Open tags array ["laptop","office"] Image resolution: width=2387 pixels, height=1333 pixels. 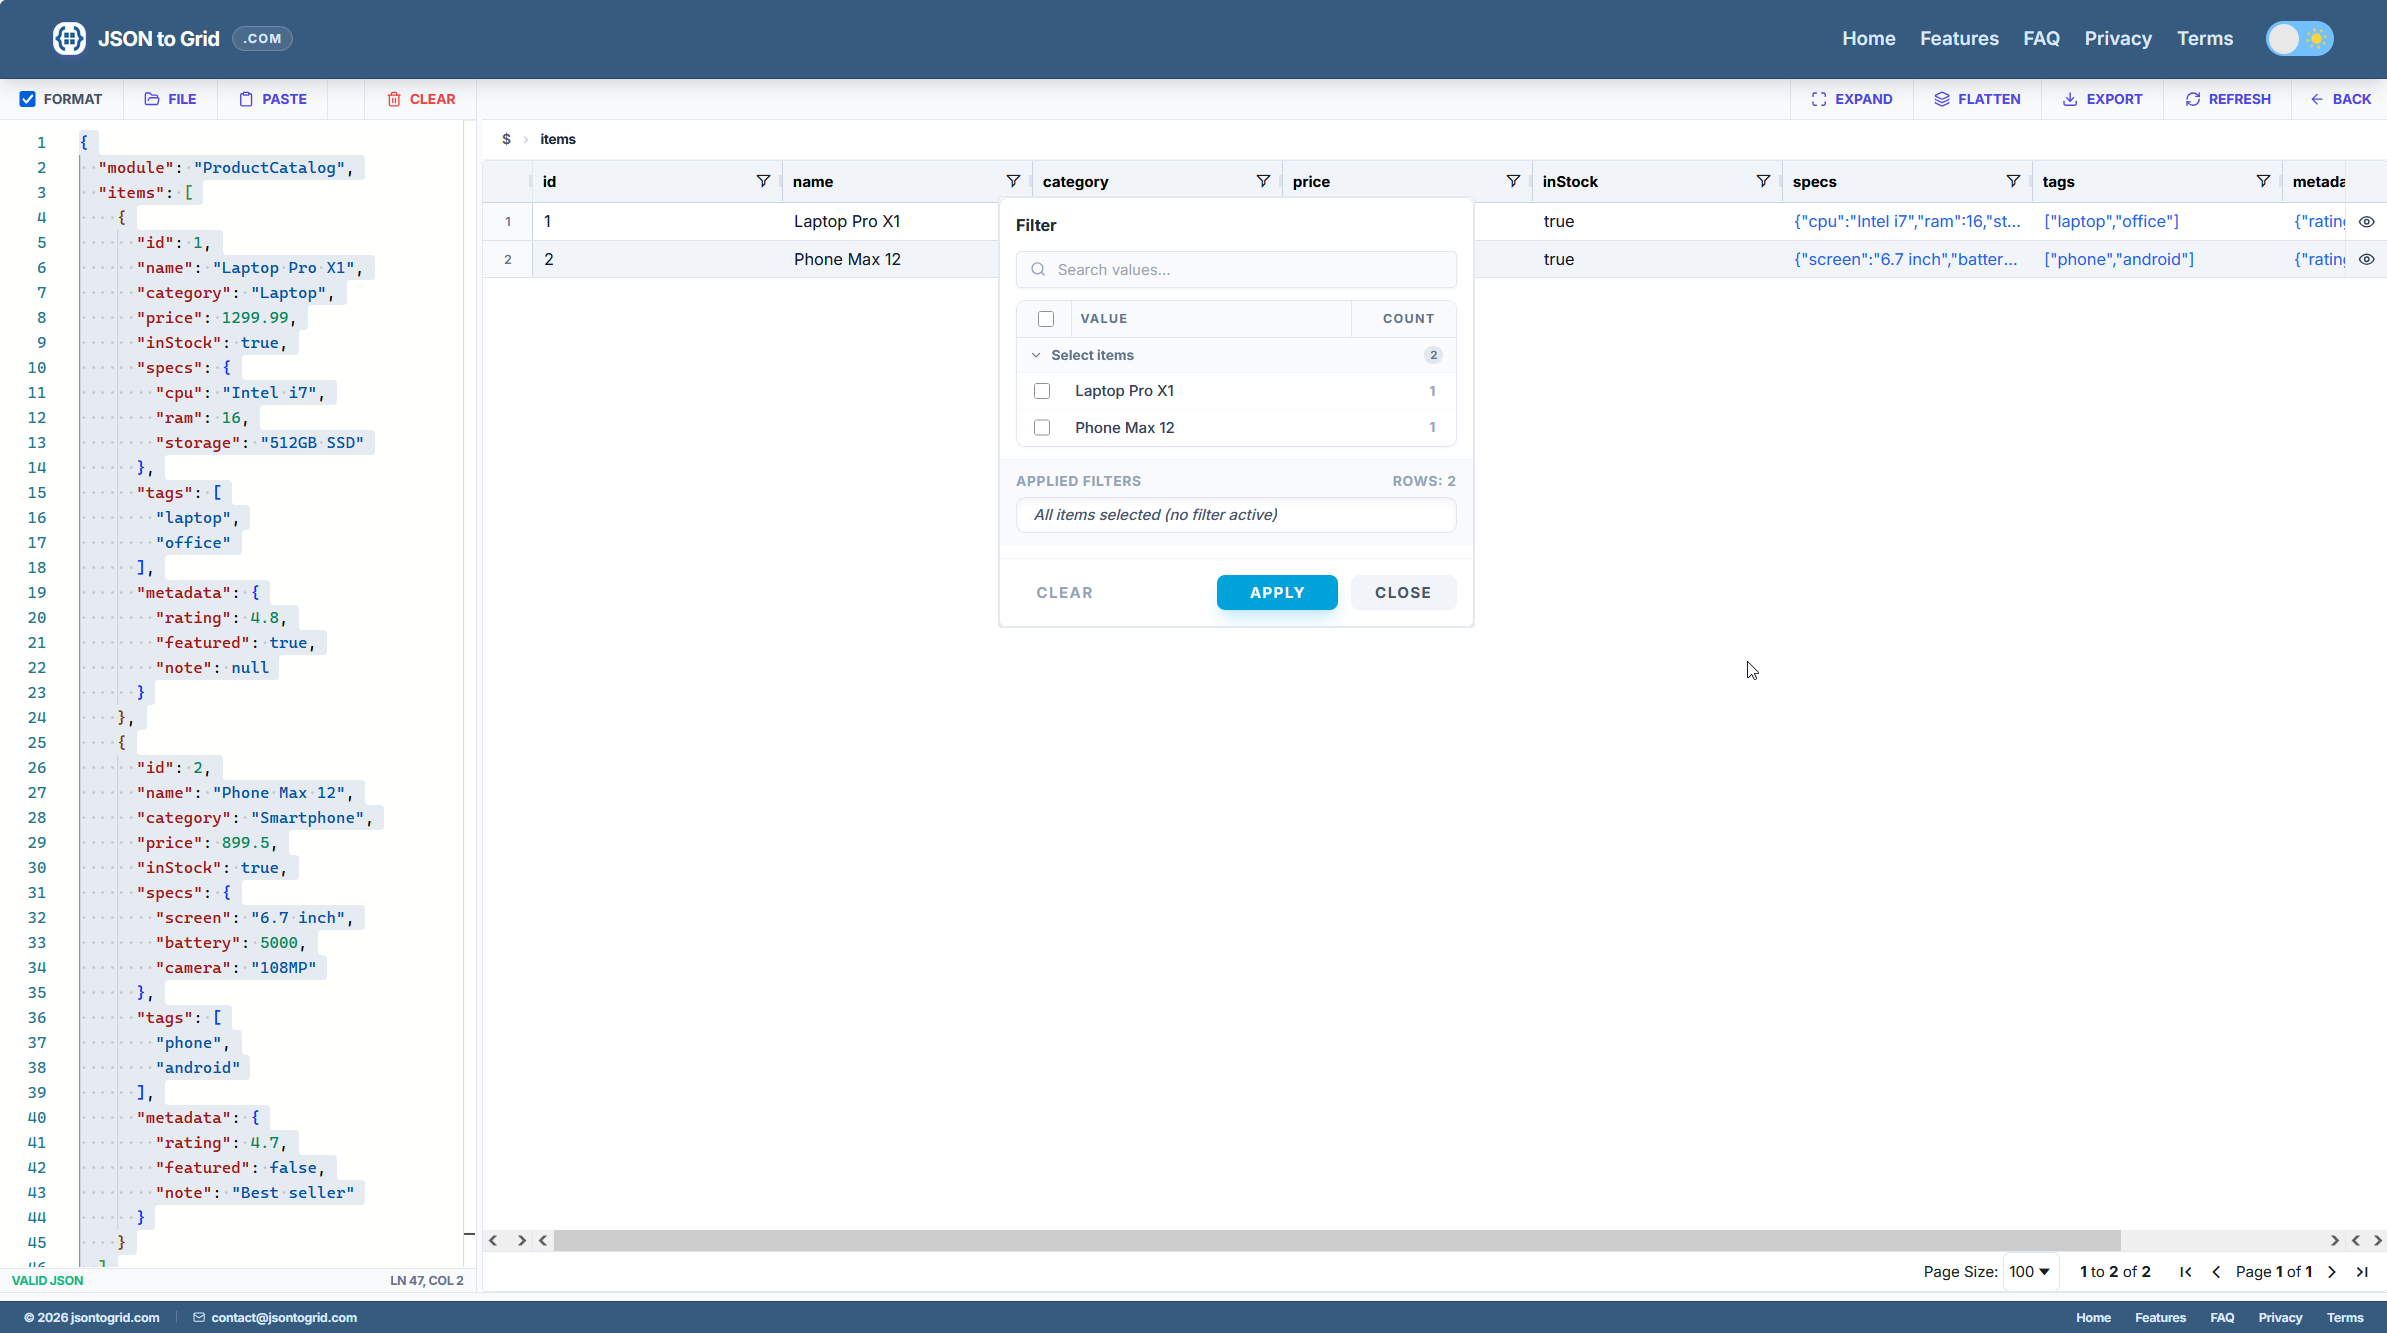2111,221
